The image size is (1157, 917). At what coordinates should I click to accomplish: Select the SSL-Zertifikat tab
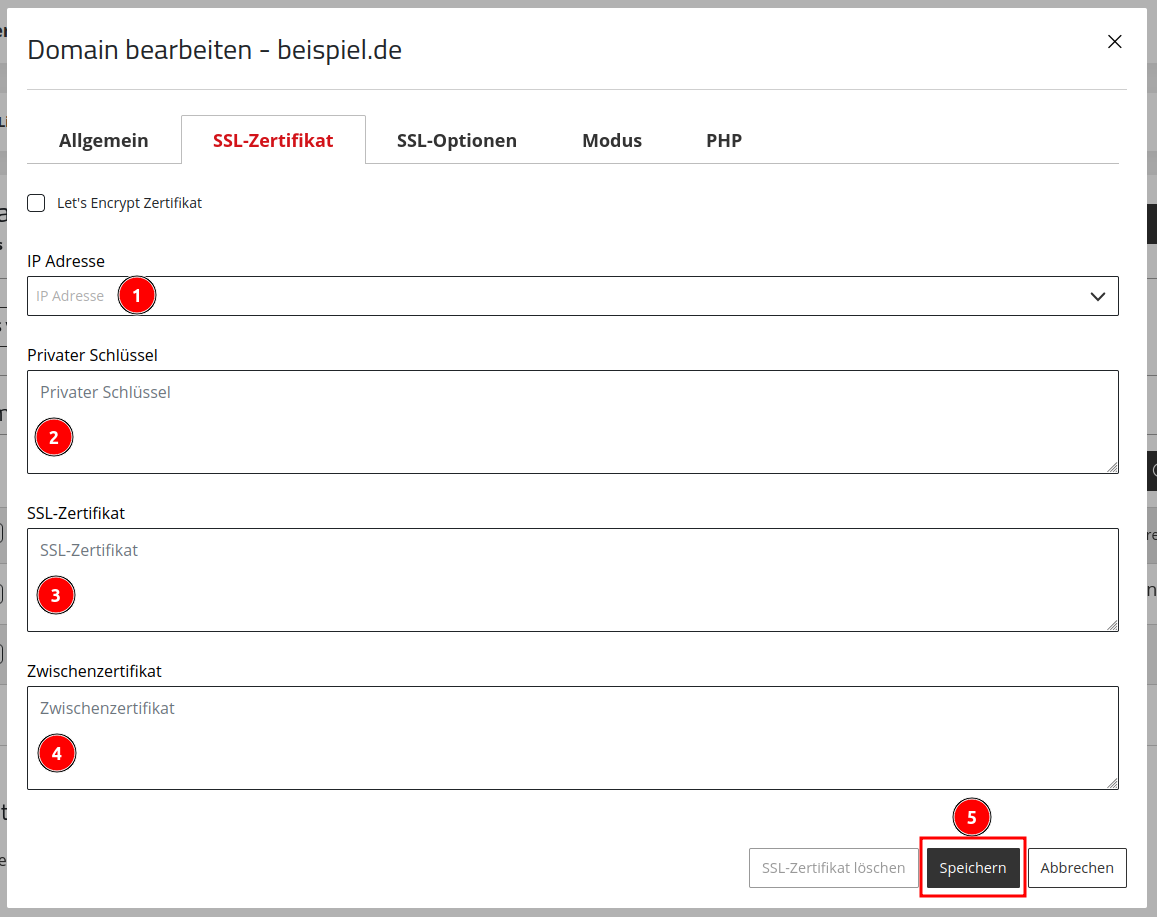273,140
